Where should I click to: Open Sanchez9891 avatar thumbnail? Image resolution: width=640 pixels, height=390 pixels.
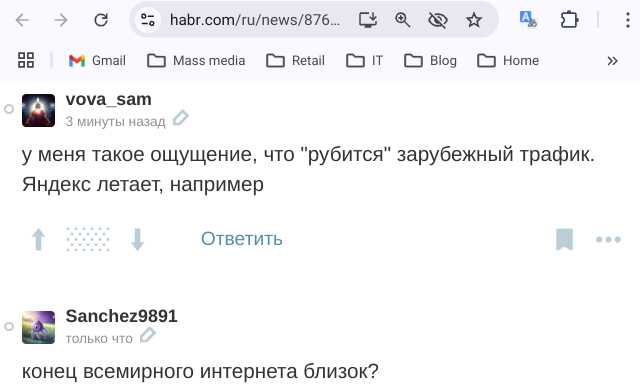click(38, 327)
